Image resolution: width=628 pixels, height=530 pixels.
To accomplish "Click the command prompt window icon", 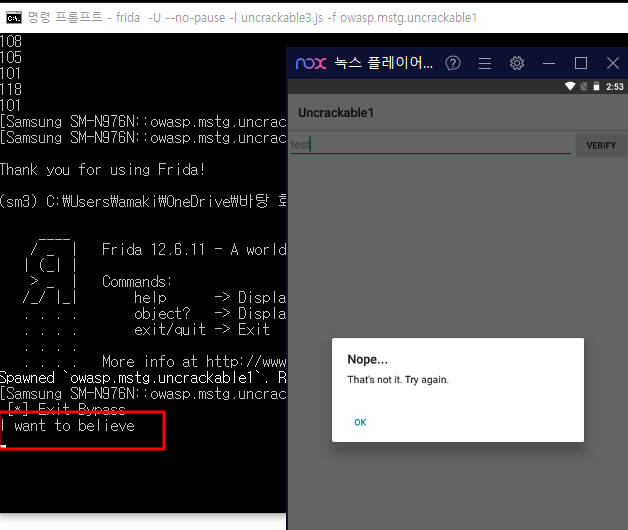I will [x=14, y=18].
